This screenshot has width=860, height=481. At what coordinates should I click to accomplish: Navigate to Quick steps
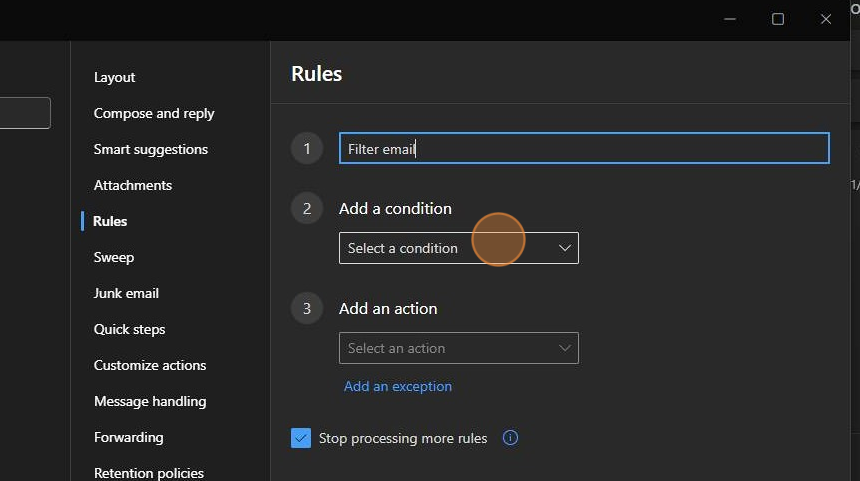click(x=129, y=329)
